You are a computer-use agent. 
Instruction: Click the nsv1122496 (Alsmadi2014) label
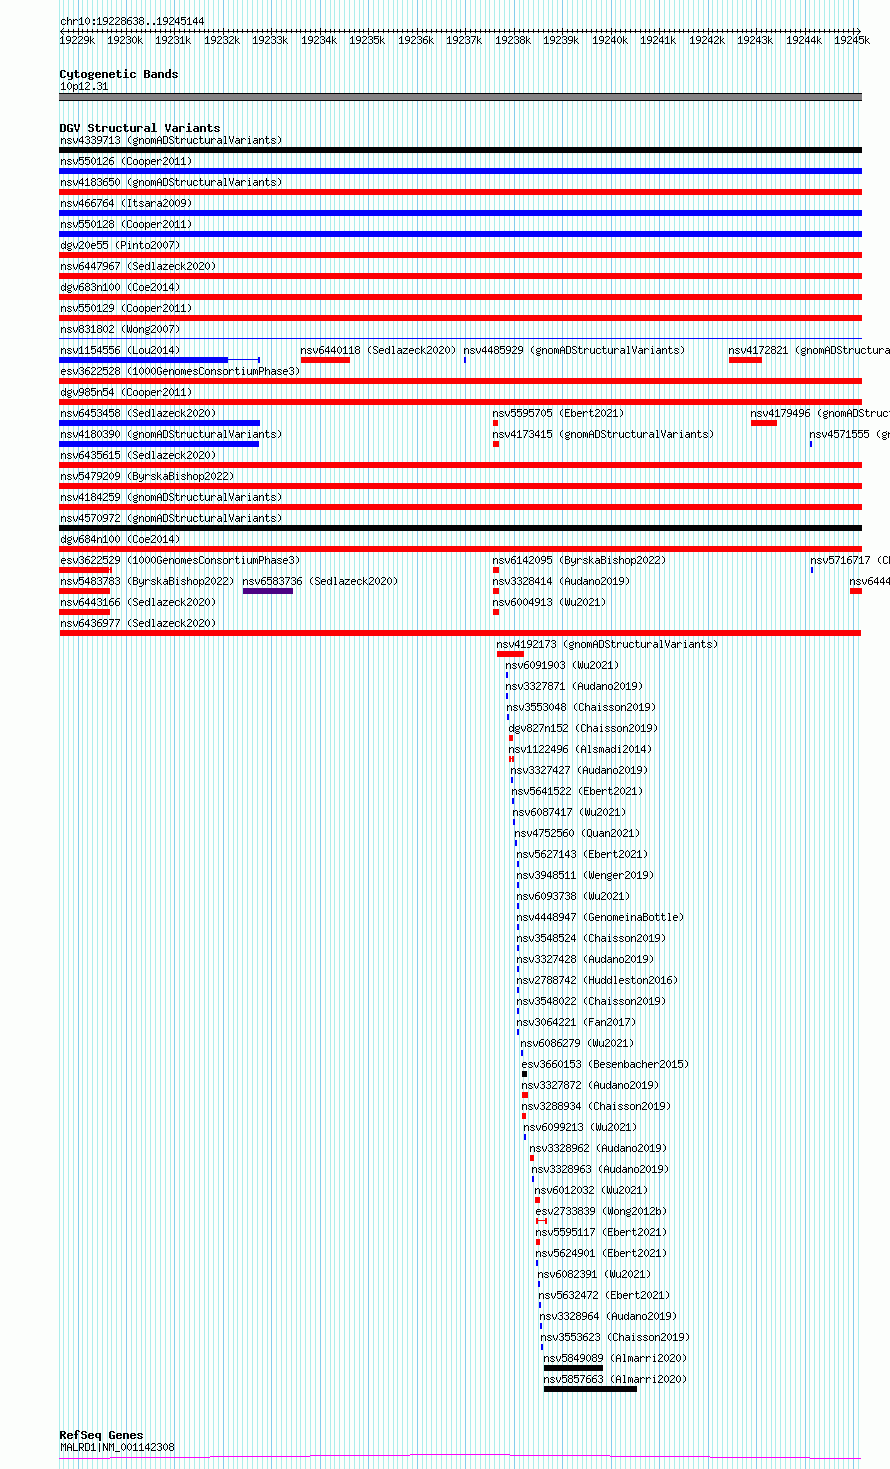click(580, 749)
